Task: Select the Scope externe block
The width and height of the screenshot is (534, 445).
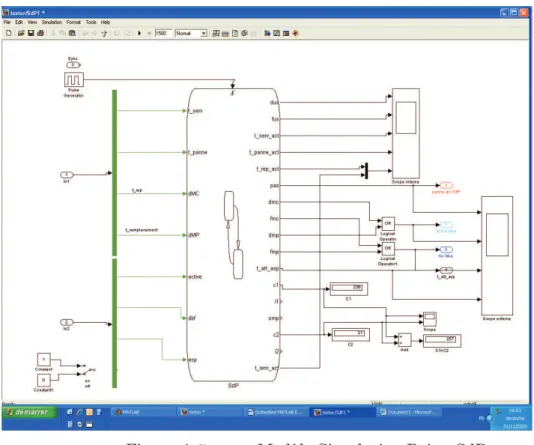Action: click(x=497, y=256)
